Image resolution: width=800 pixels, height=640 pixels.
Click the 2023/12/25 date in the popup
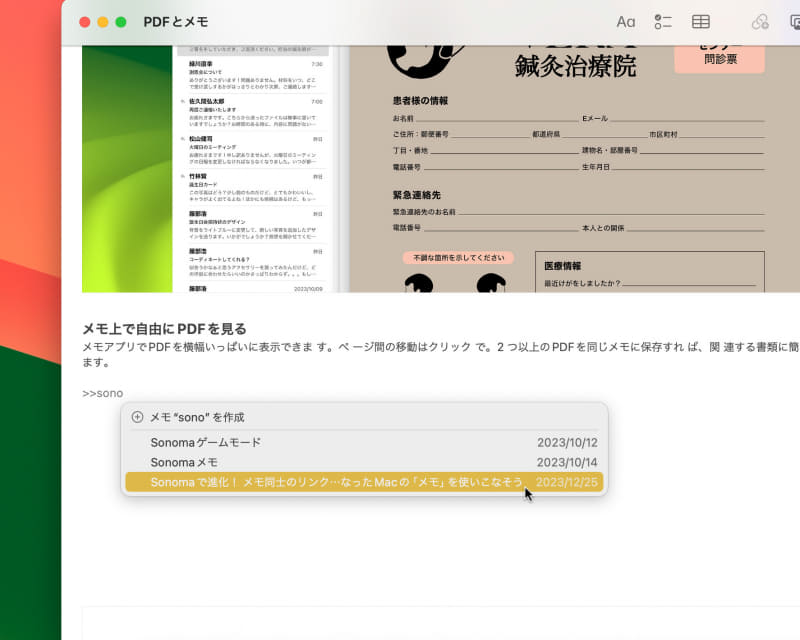567,482
